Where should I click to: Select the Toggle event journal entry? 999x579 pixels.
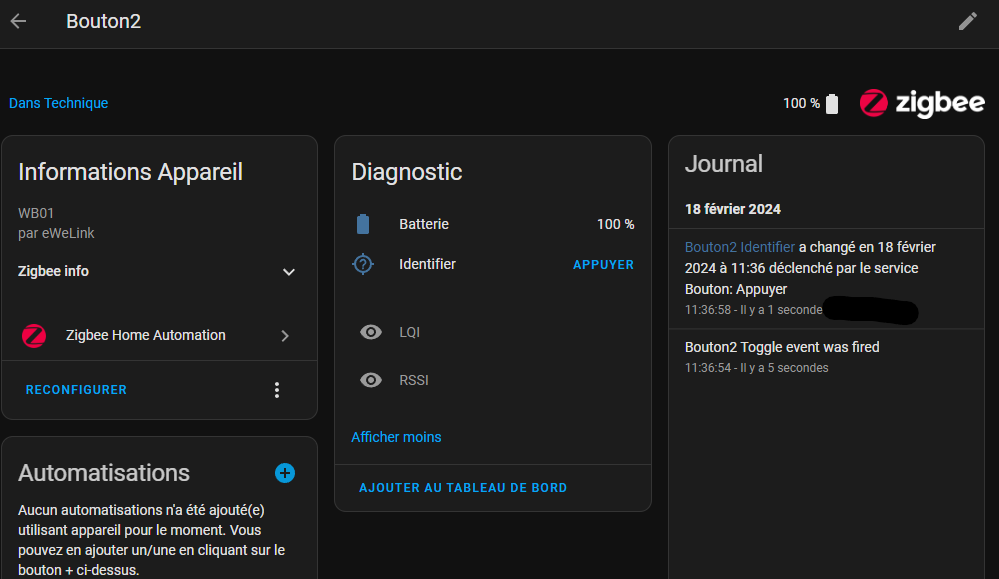[x=782, y=347]
